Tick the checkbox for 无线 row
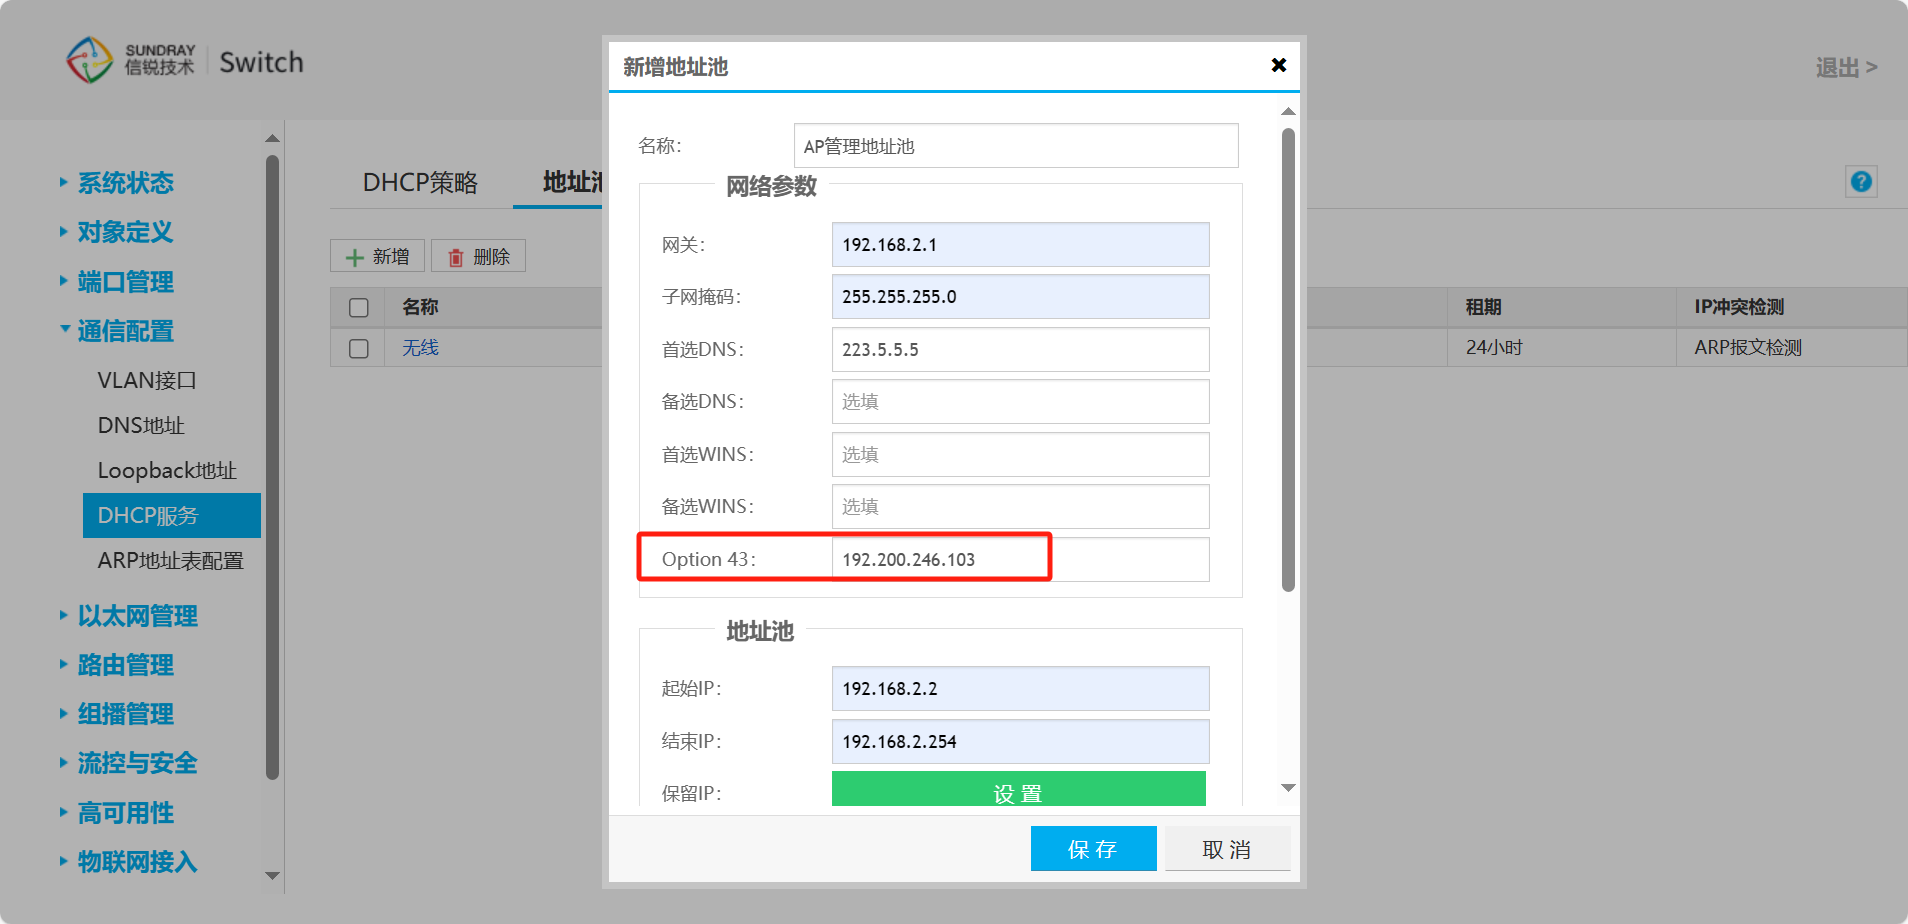This screenshot has width=1908, height=924. [359, 348]
